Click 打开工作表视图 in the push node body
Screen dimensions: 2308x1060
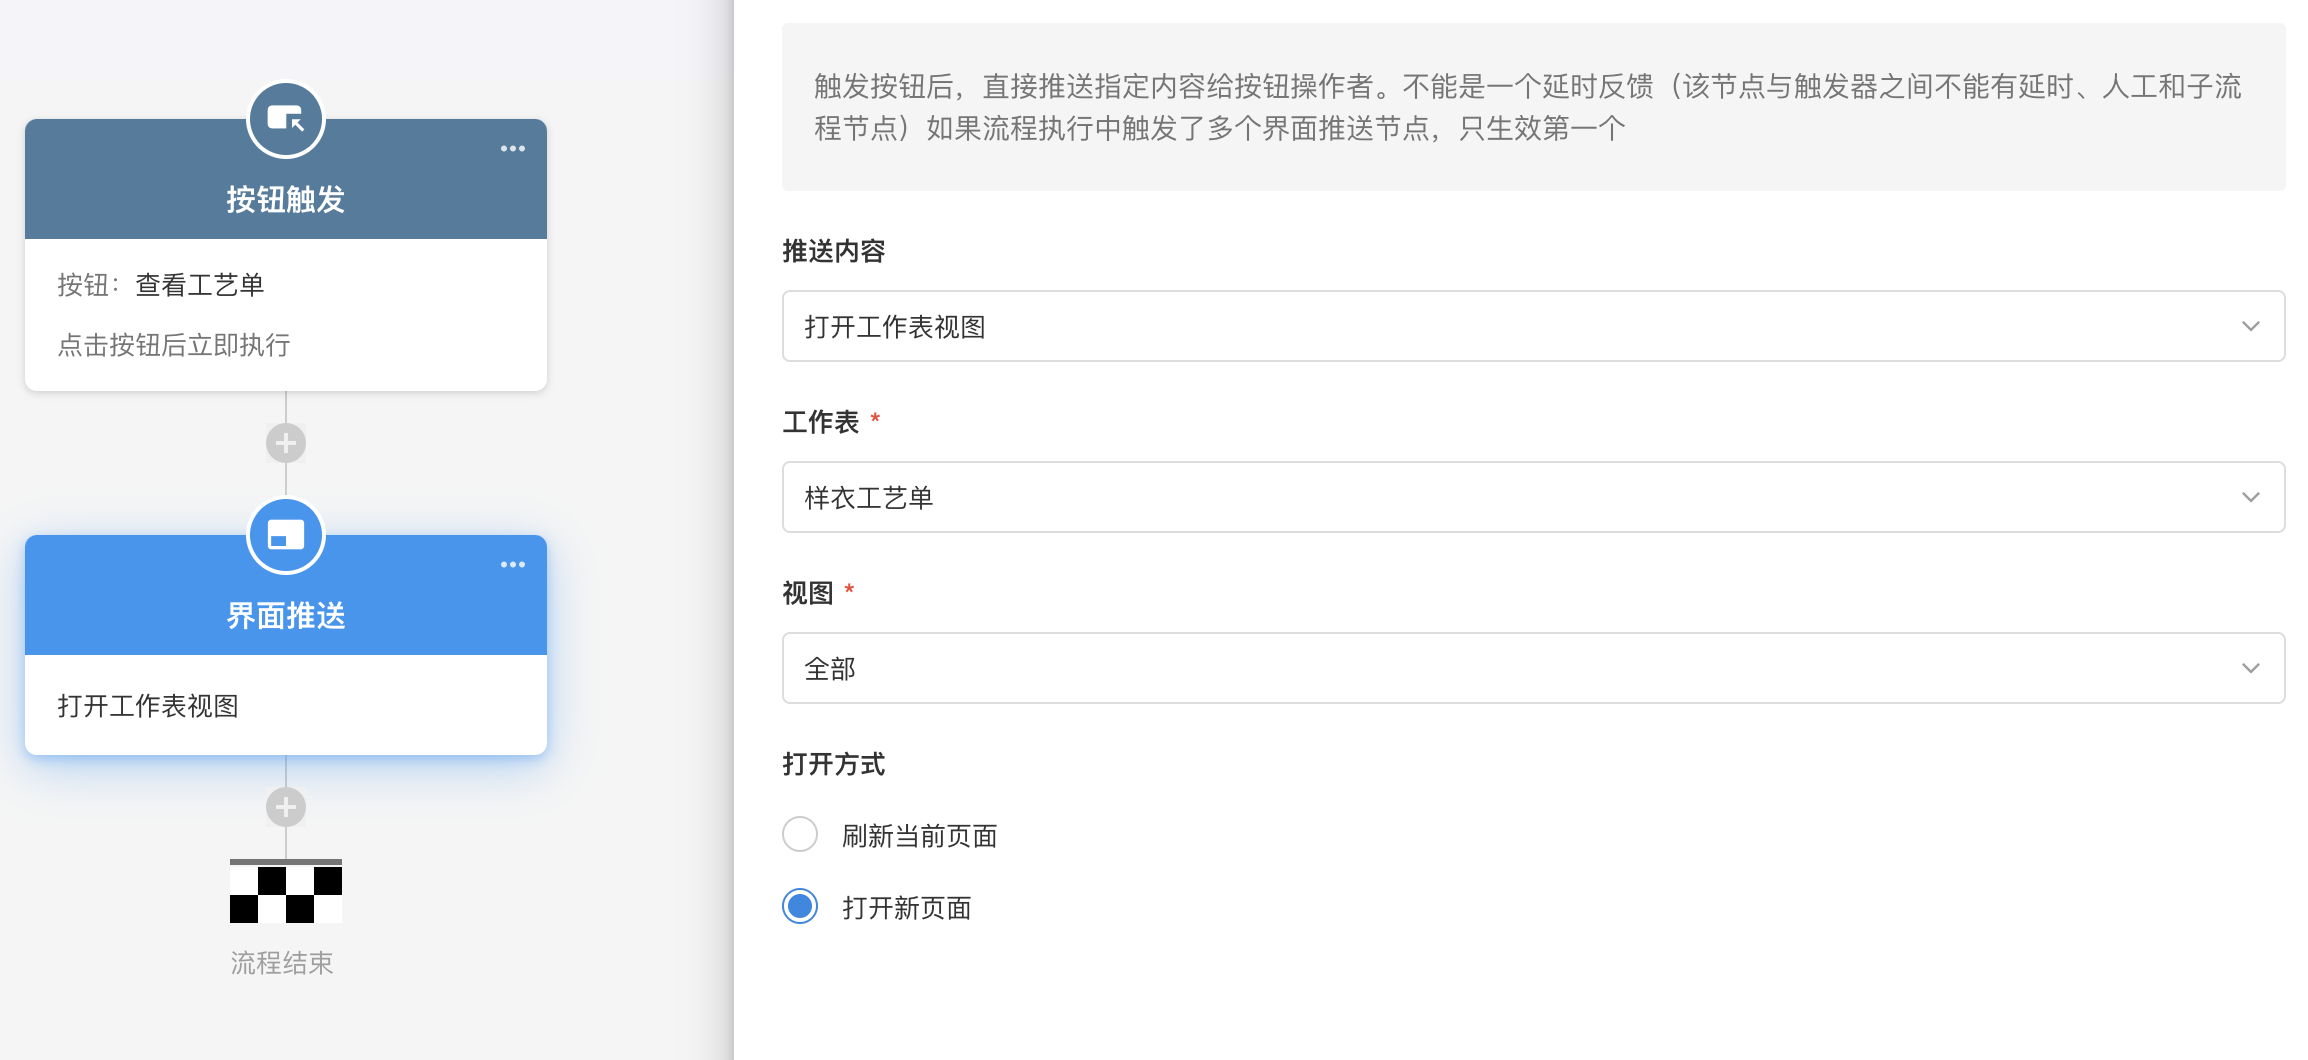pyautogui.click(x=148, y=706)
